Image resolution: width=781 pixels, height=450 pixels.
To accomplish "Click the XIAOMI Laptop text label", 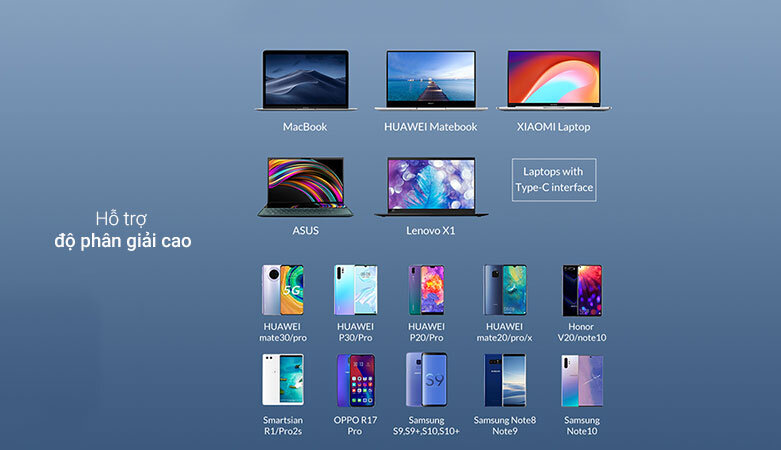I will tap(554, 127).
